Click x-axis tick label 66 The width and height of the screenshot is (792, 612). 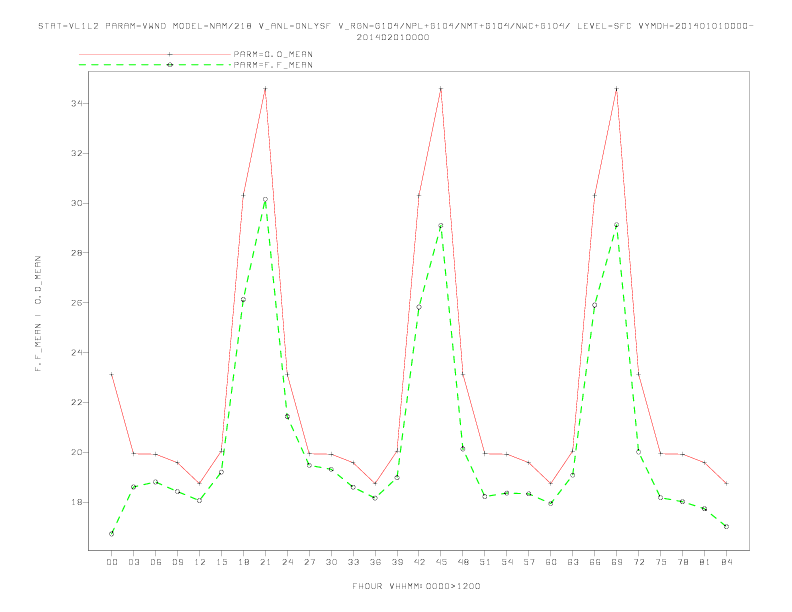tap(595, 562)
